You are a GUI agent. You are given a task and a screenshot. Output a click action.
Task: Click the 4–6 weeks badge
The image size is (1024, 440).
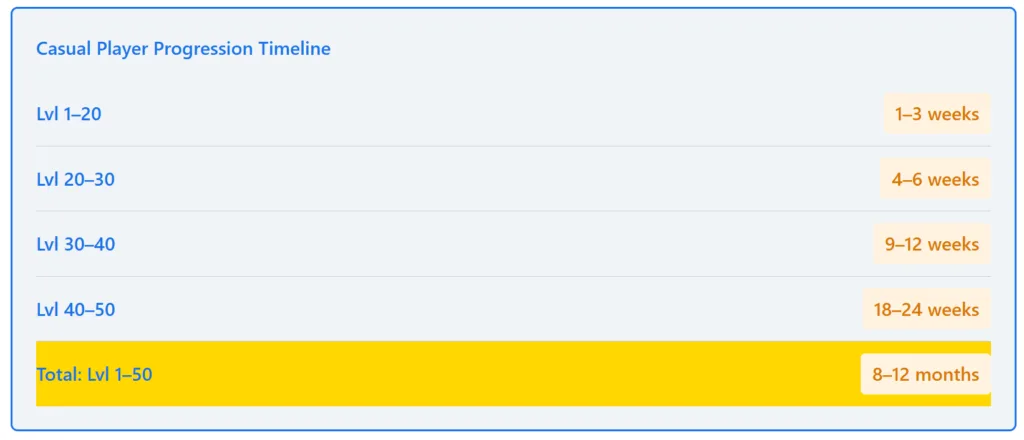935,179
